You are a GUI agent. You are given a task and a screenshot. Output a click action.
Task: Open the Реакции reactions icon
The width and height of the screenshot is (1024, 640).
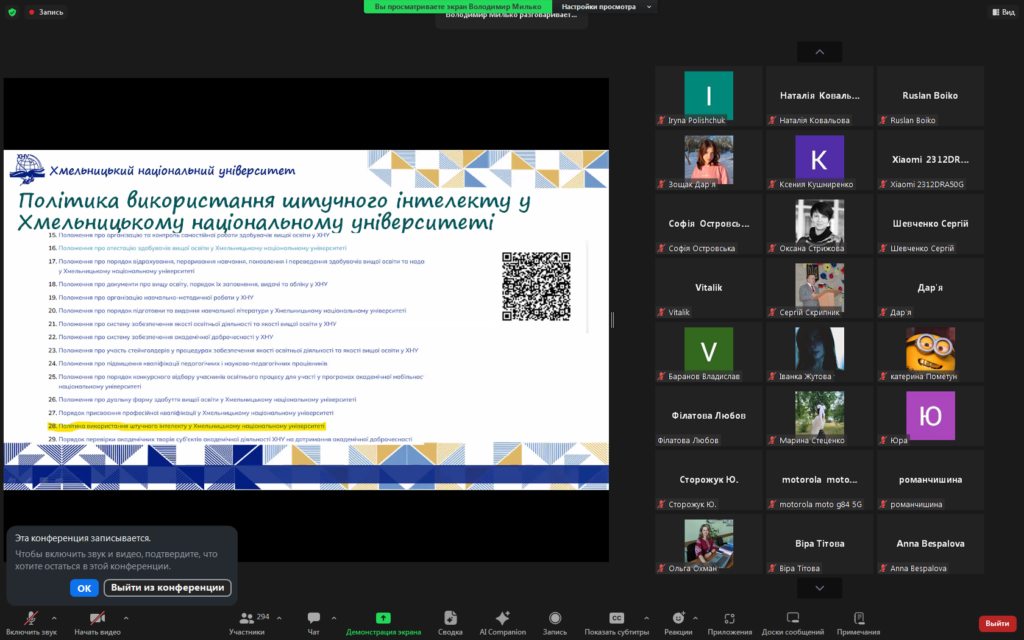click(679, 618)
